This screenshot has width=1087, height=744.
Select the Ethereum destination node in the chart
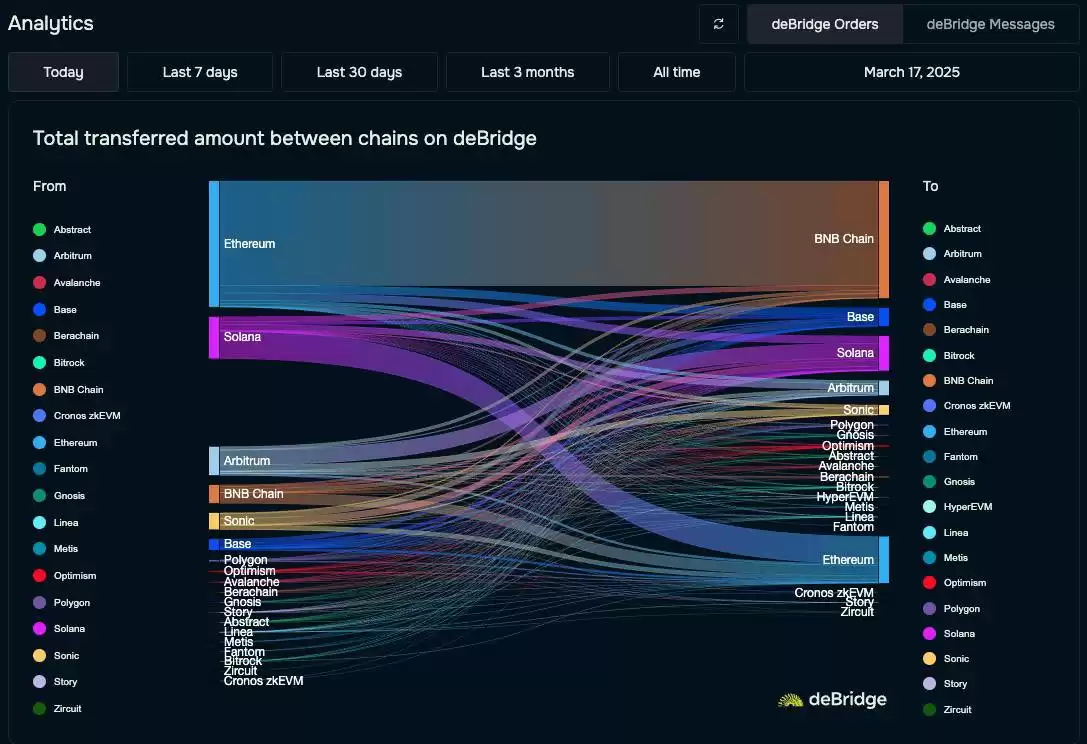click(x=884, y=560)
